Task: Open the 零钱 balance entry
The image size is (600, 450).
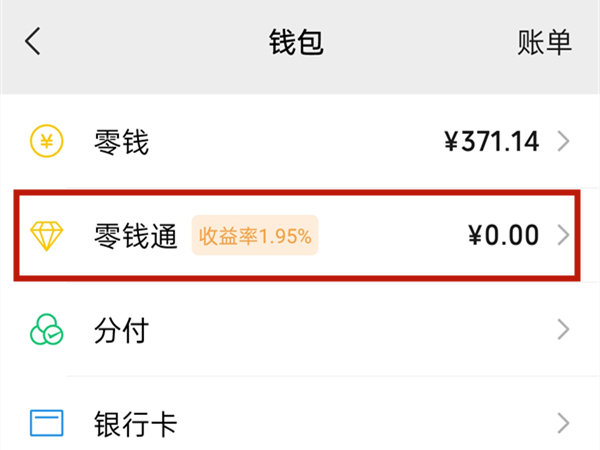Action: pyautogui.click(x=121, y=143)
